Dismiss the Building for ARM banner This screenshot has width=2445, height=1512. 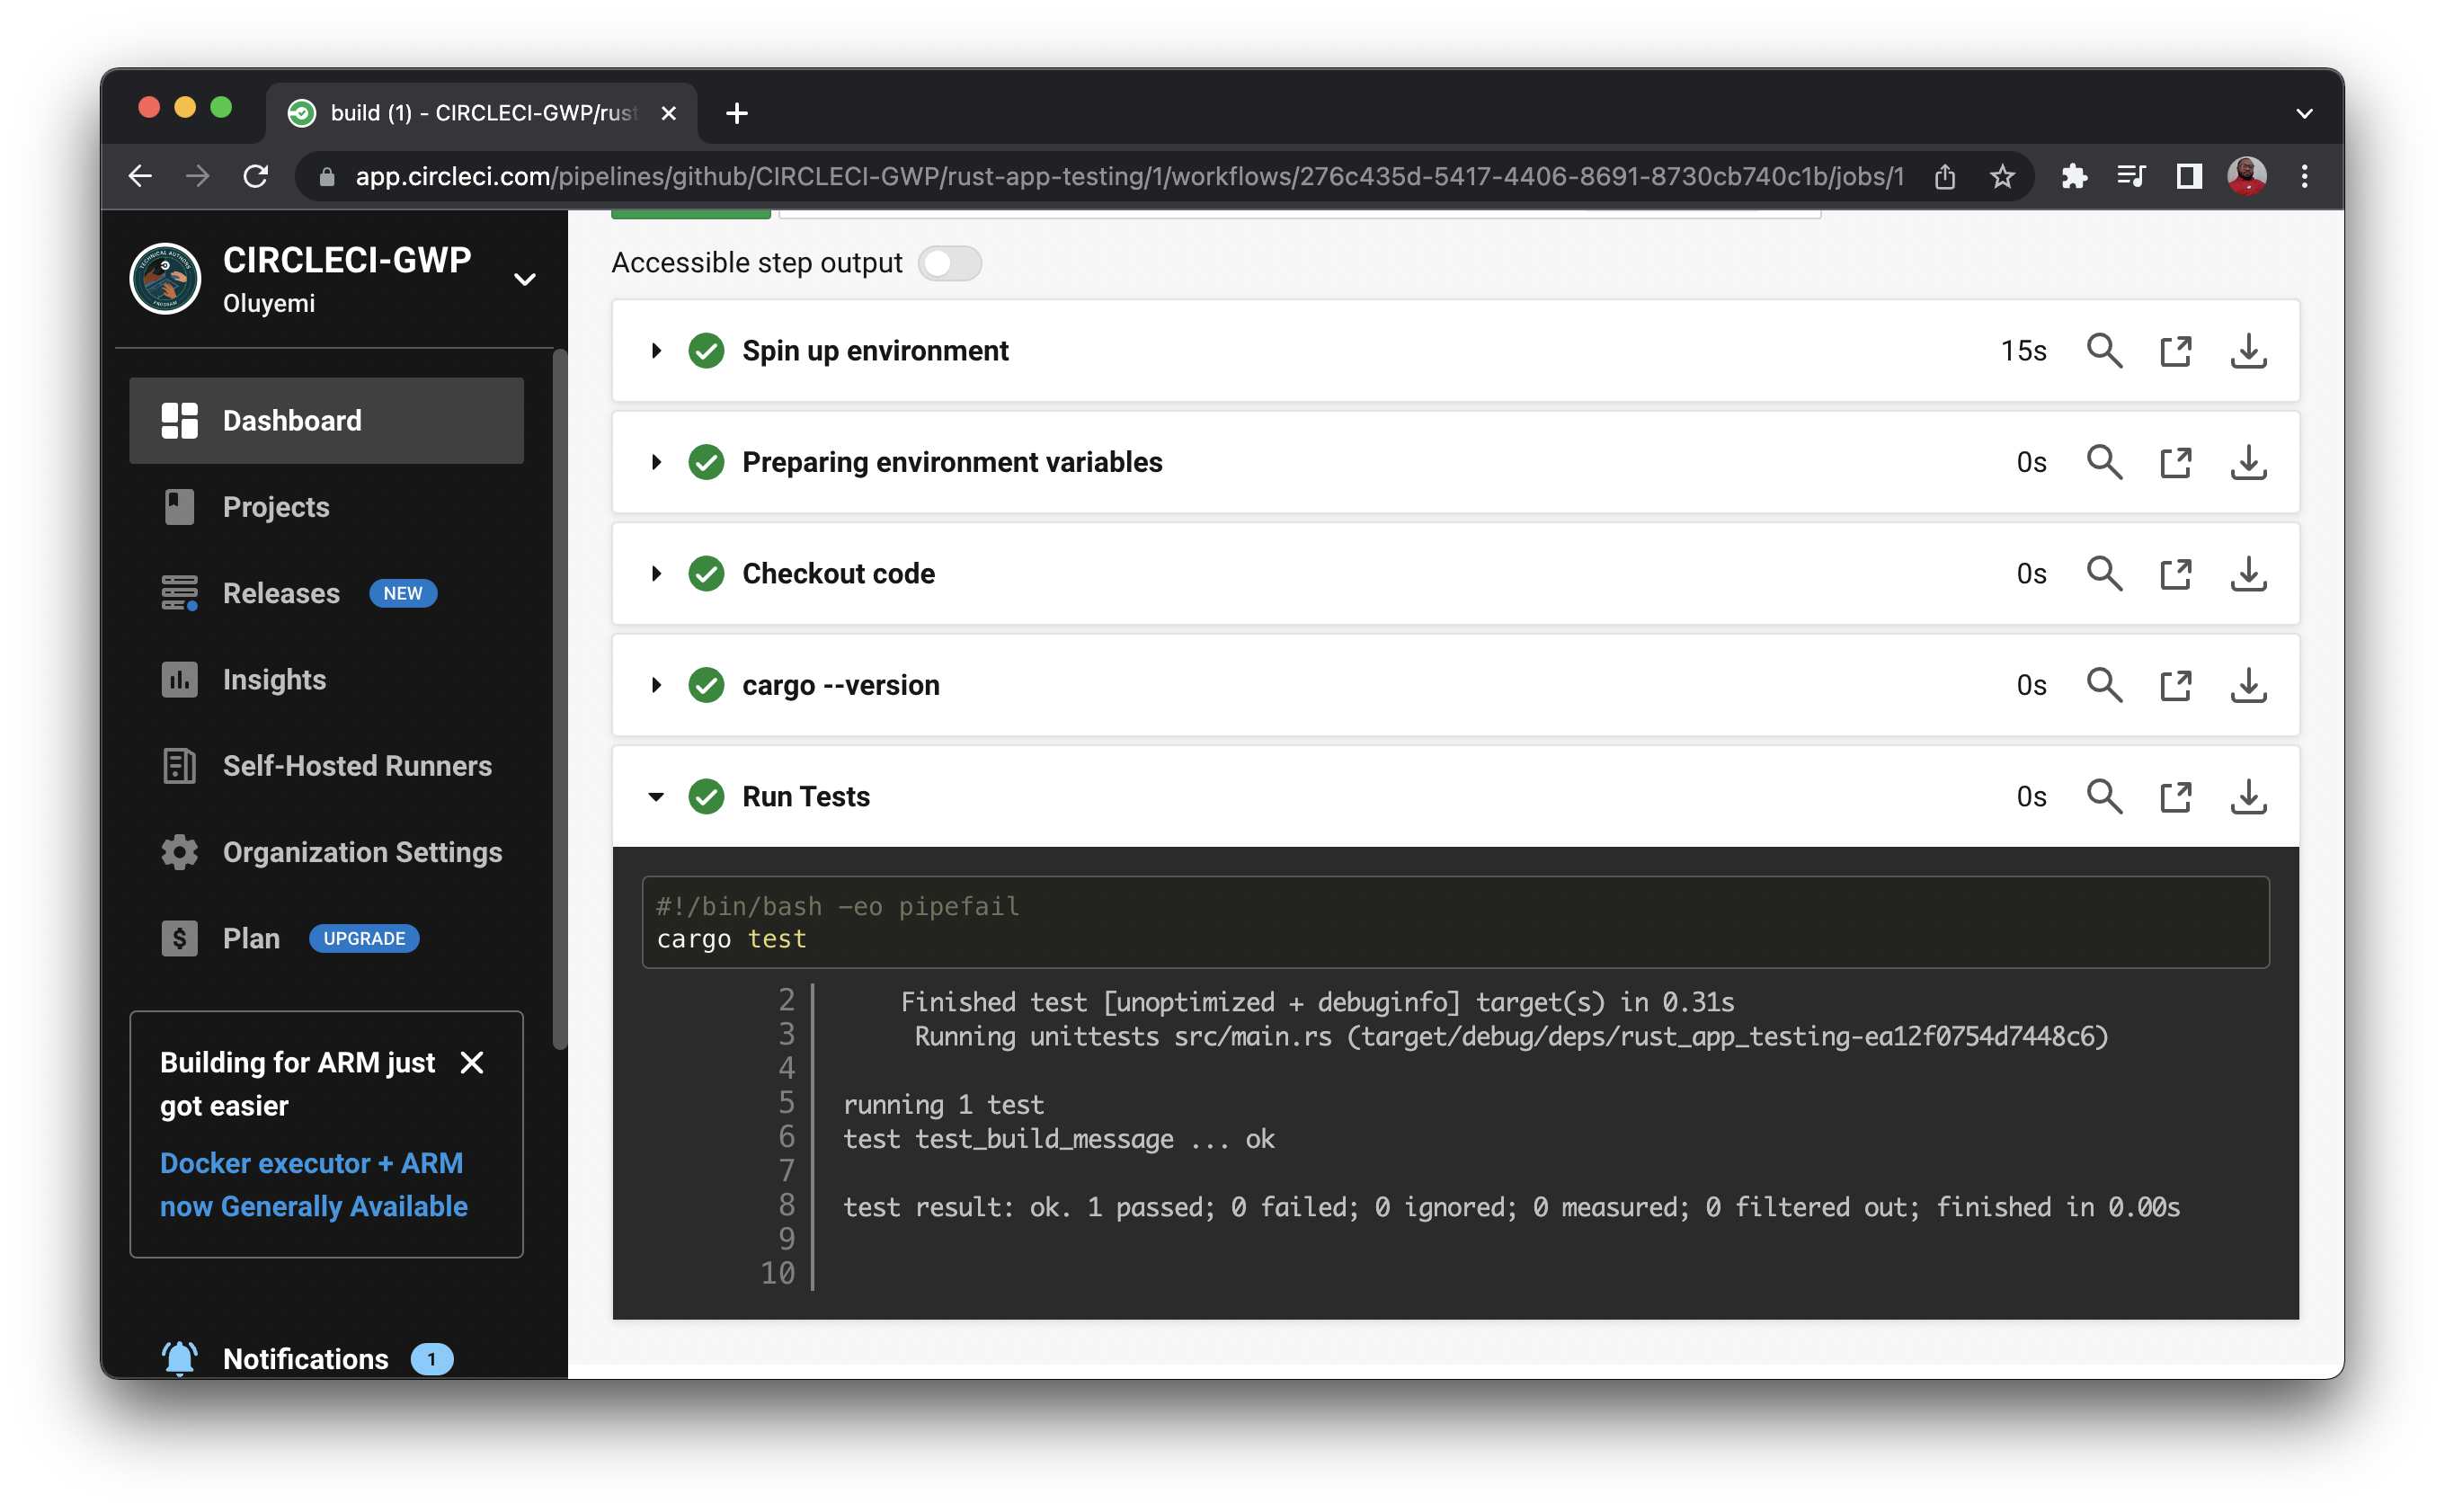pyautogui.click(x=472, y=1062)
